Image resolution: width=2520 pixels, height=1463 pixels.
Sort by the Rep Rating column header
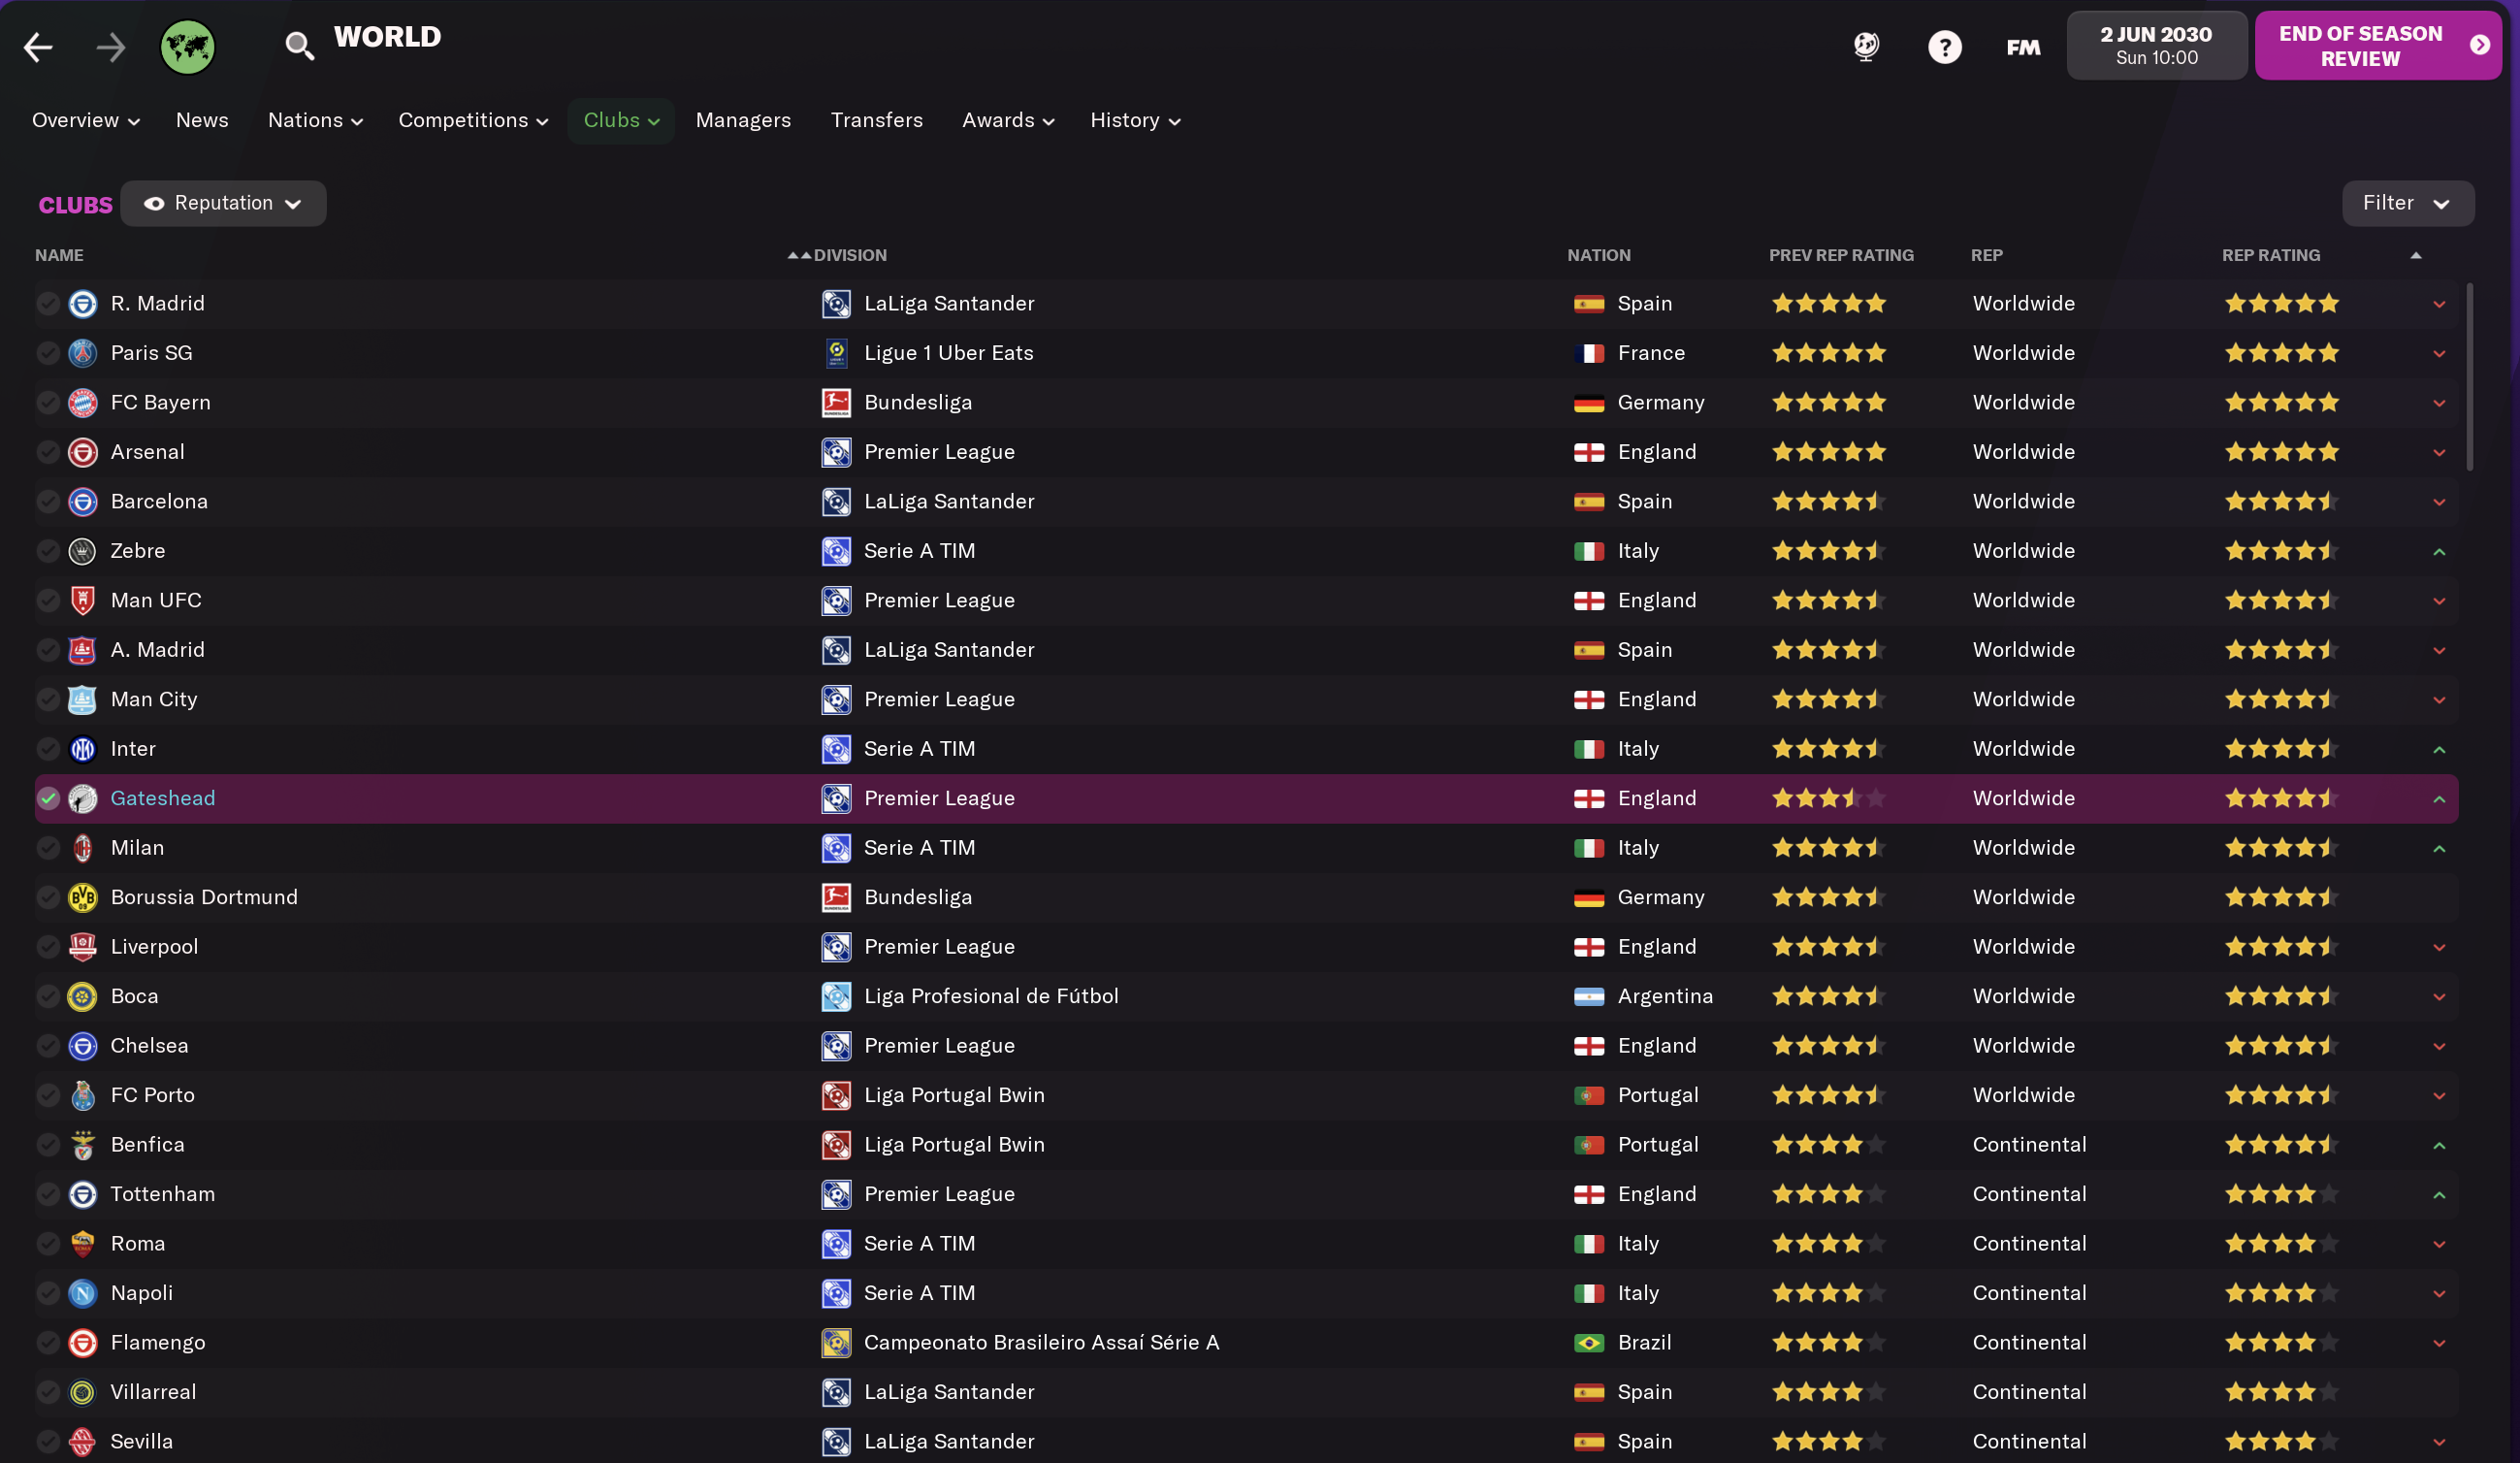(x=2270, y=255)
